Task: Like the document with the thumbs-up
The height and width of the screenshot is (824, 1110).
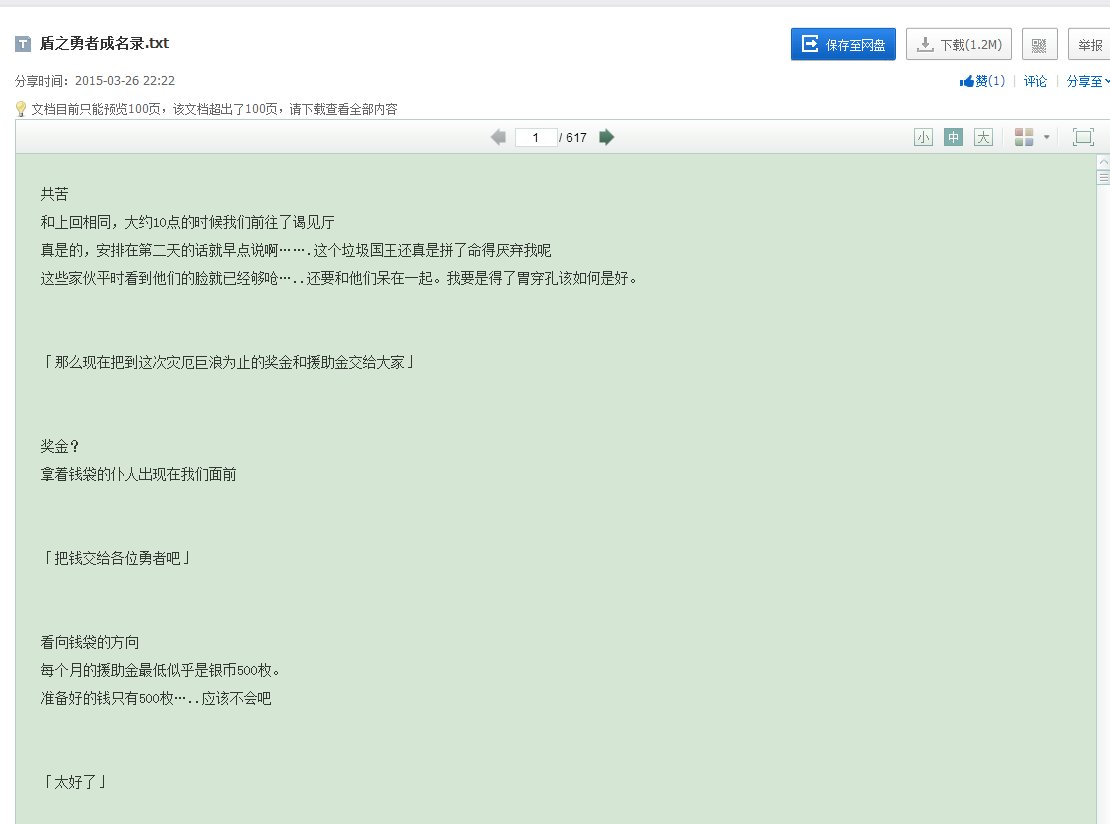Action: tap(985, 81)
